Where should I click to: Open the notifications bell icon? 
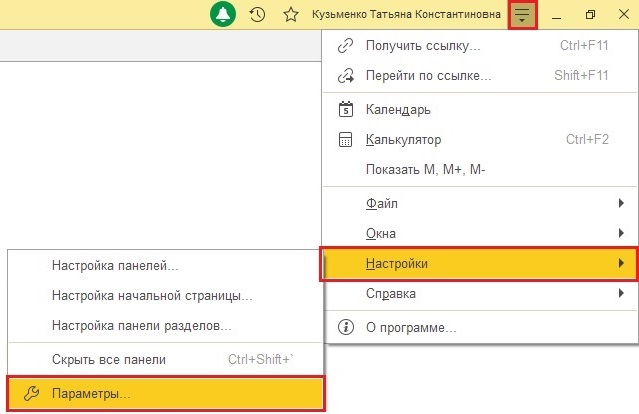223,14
